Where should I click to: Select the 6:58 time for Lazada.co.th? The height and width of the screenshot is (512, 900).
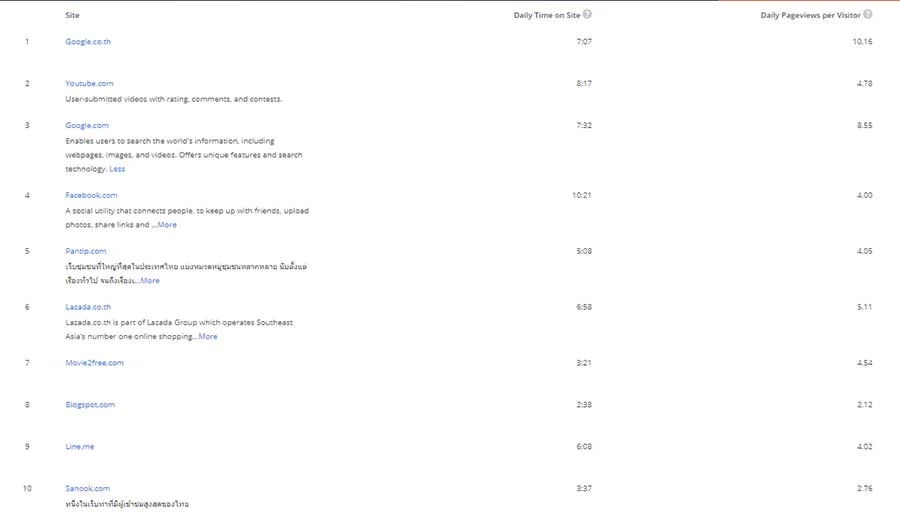tap(584, 307)
